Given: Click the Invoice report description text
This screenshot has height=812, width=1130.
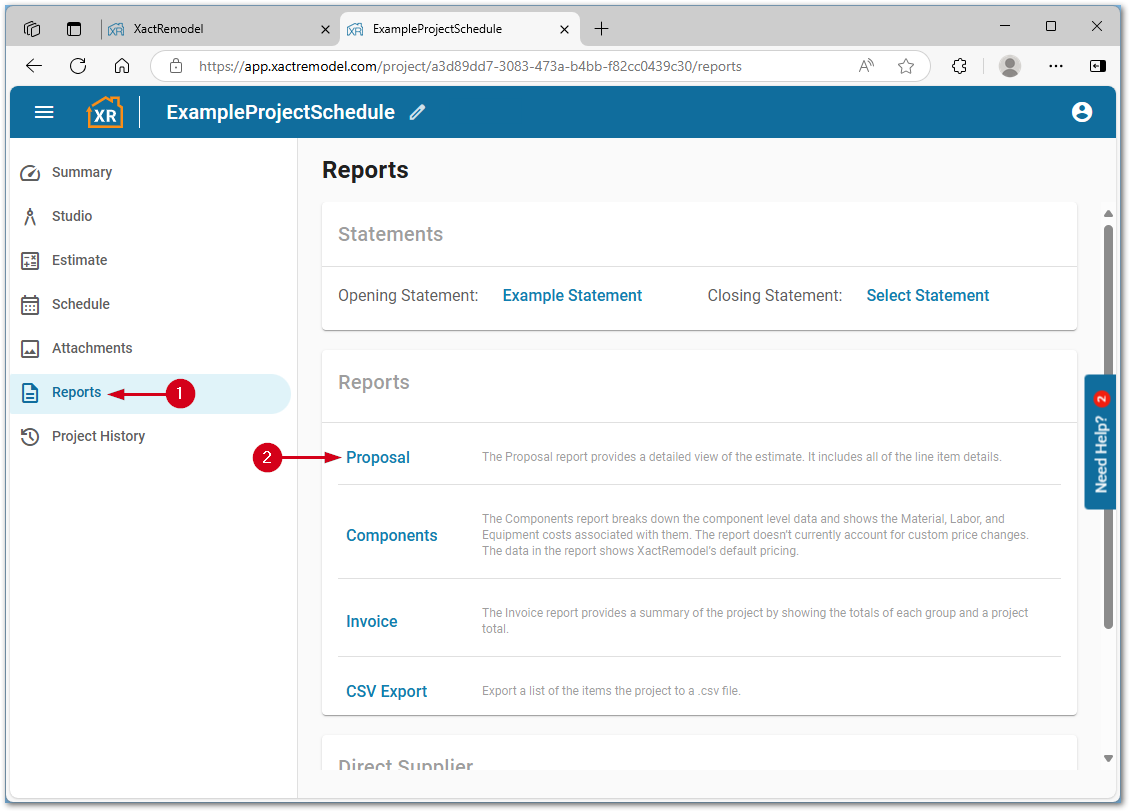Looking at the screenshot, I should pos(755,620).
